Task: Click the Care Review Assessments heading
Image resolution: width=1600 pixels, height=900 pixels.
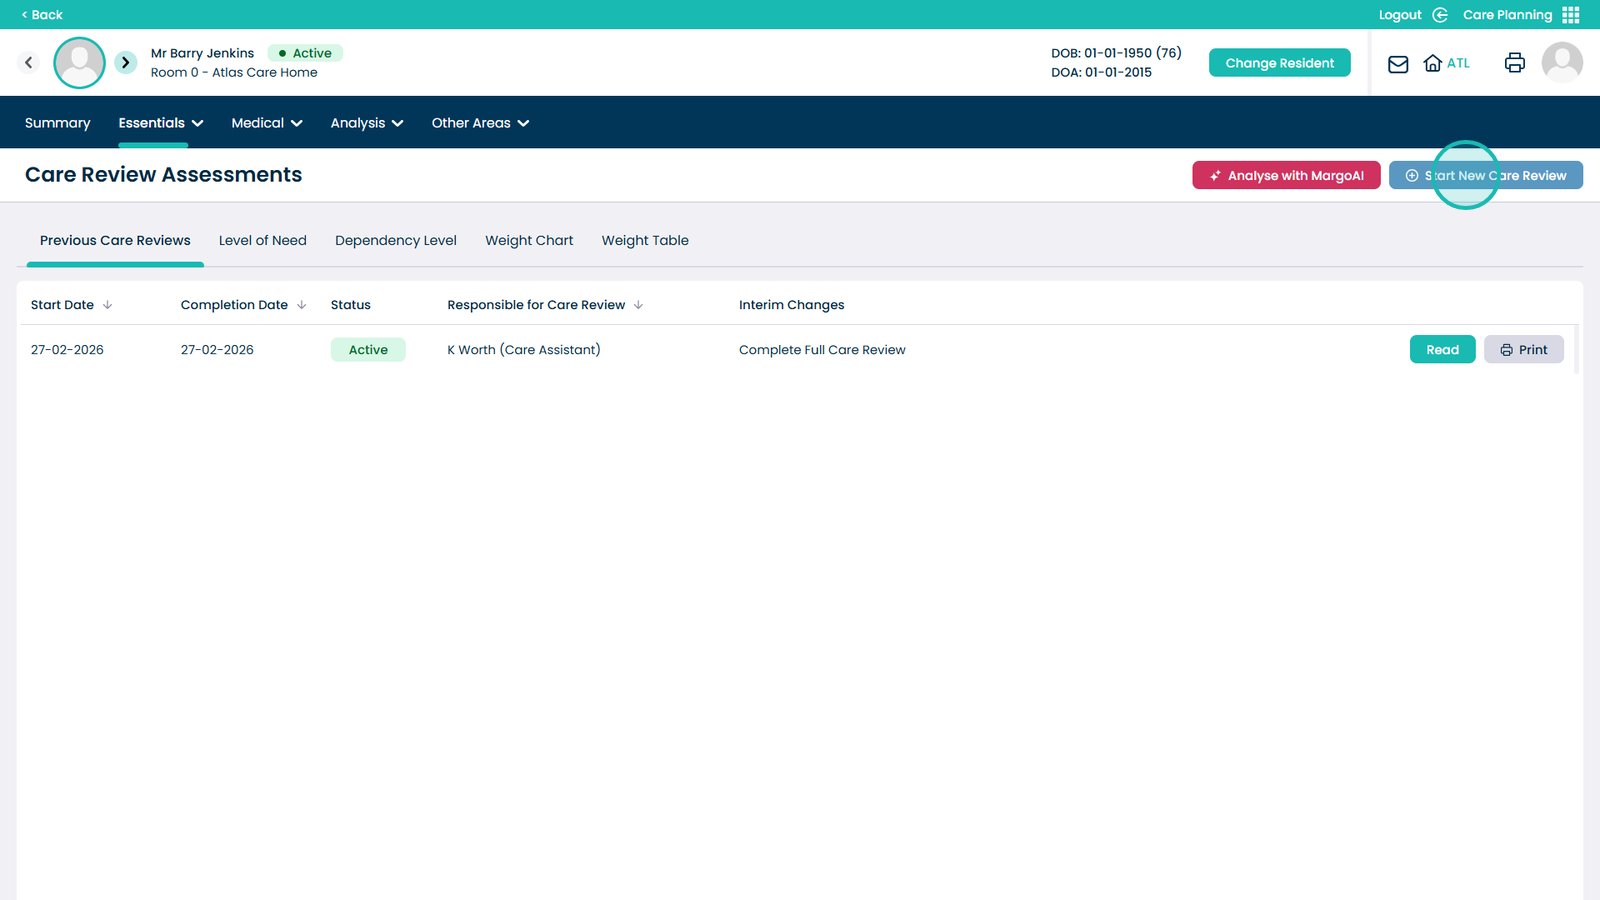Action: pyautogui.click(x=164, y=175)
